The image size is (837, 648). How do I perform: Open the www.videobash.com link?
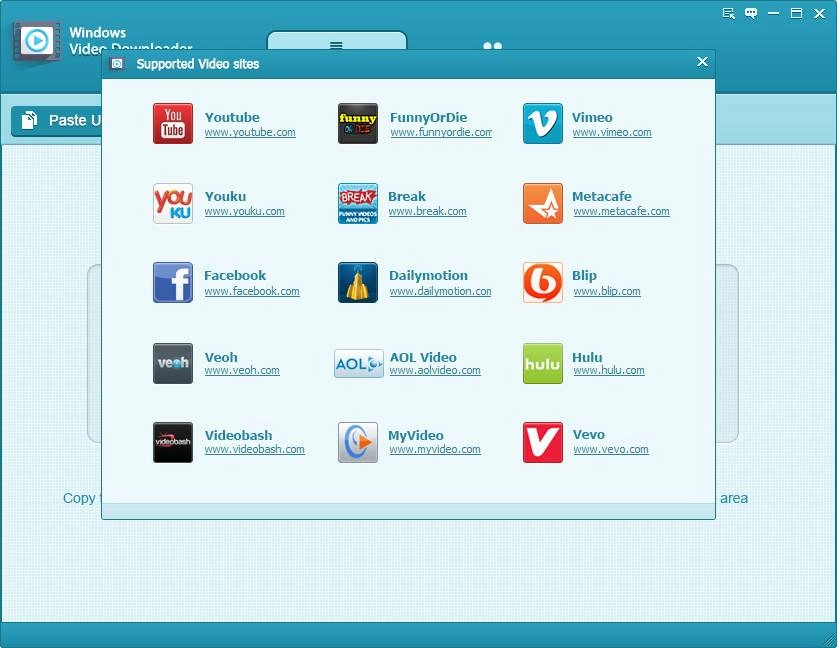pos(255,449)
